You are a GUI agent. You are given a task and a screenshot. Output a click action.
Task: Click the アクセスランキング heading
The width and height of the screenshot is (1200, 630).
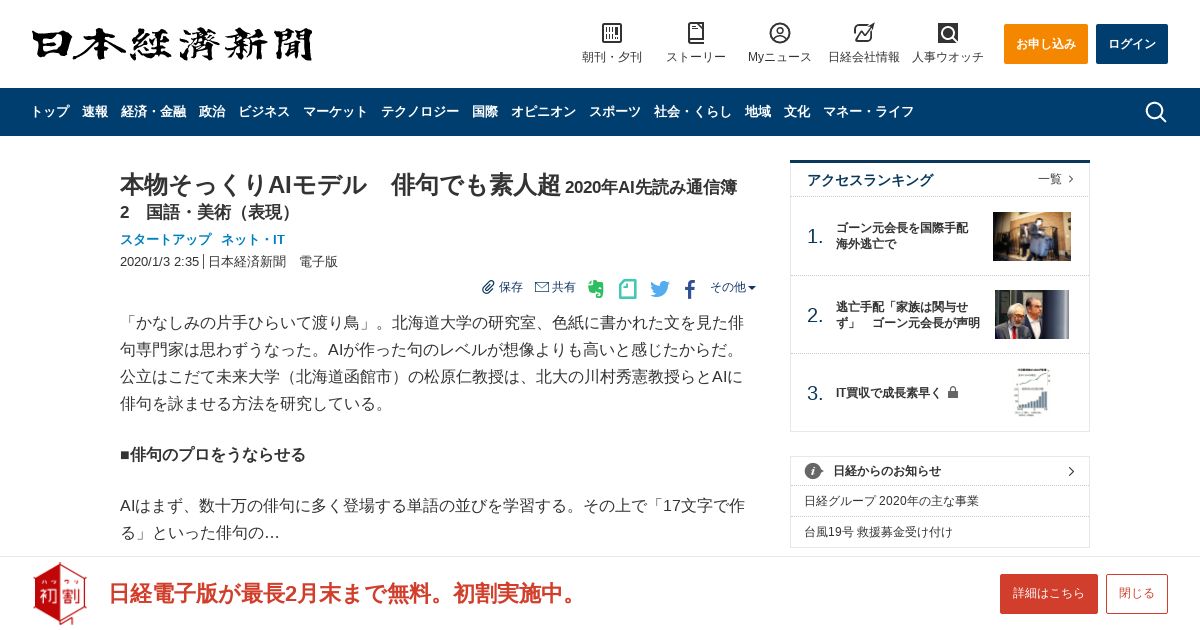coord(870,180)
